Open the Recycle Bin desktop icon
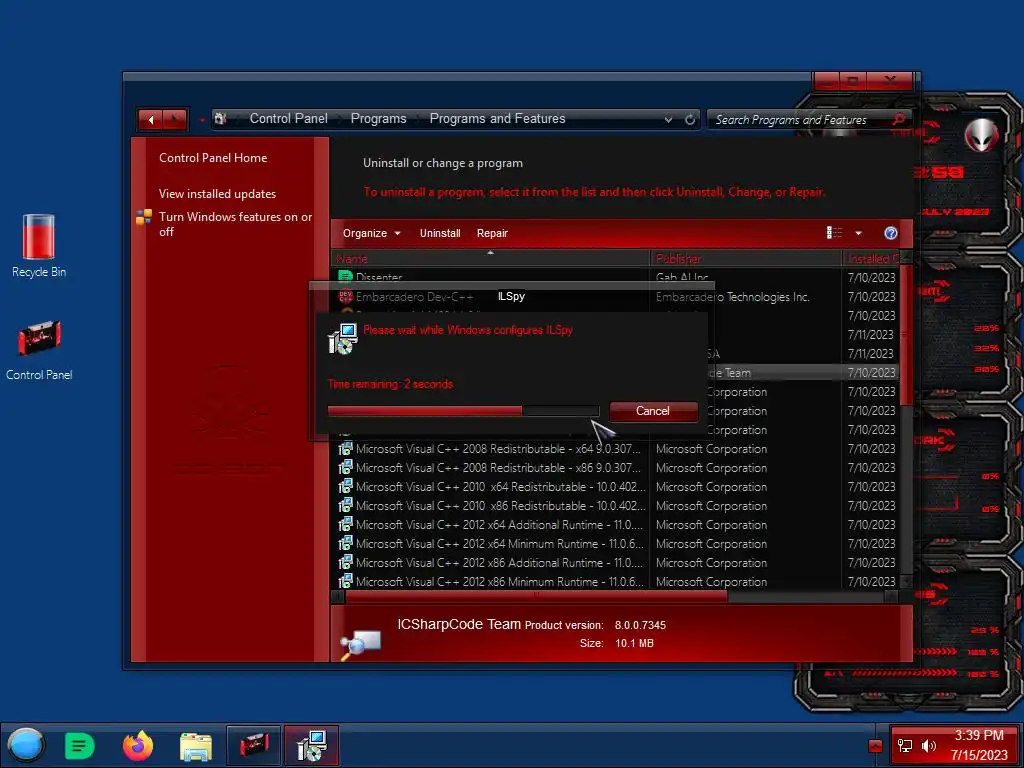This screenshot has height=768, width=1024. pyautogui.click(x=39, y=246)
